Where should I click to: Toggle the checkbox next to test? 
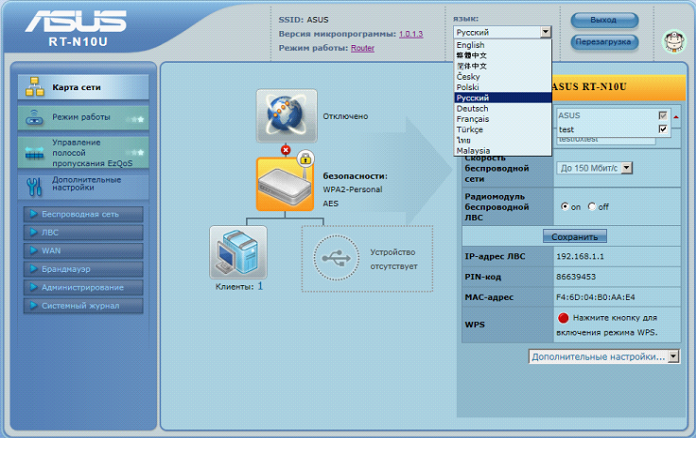click(663, 129)
